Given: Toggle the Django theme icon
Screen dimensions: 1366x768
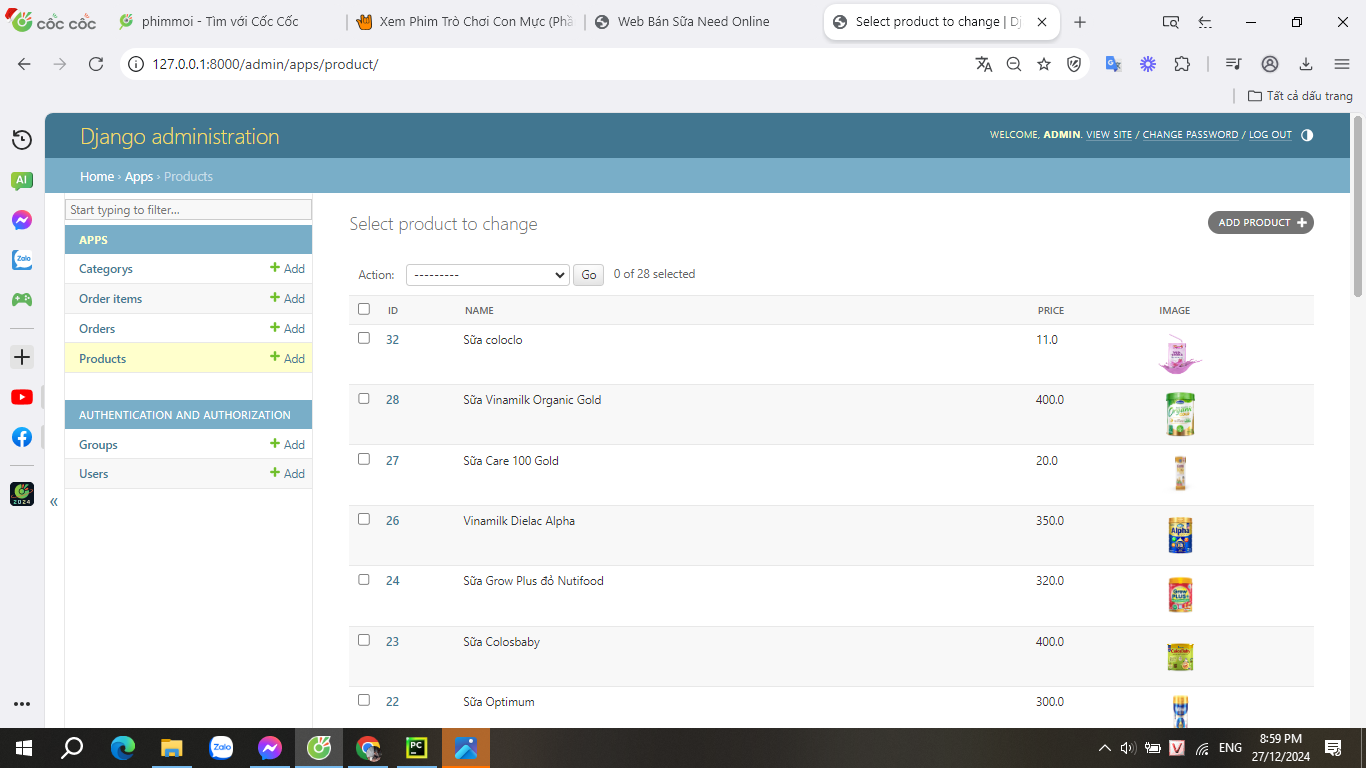Looking at the screenshot, I should click(x=1307, y=135).
